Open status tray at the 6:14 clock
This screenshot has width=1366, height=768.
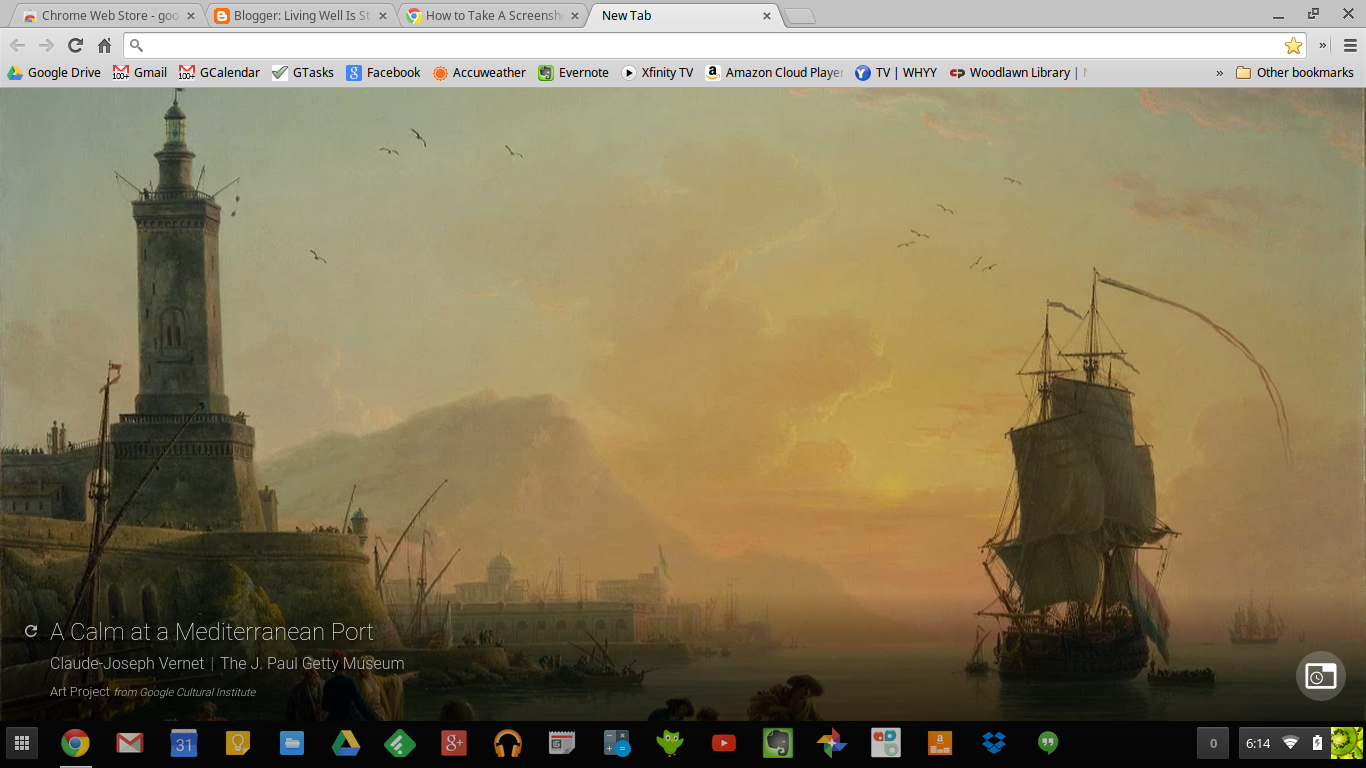pos(1258,743)
